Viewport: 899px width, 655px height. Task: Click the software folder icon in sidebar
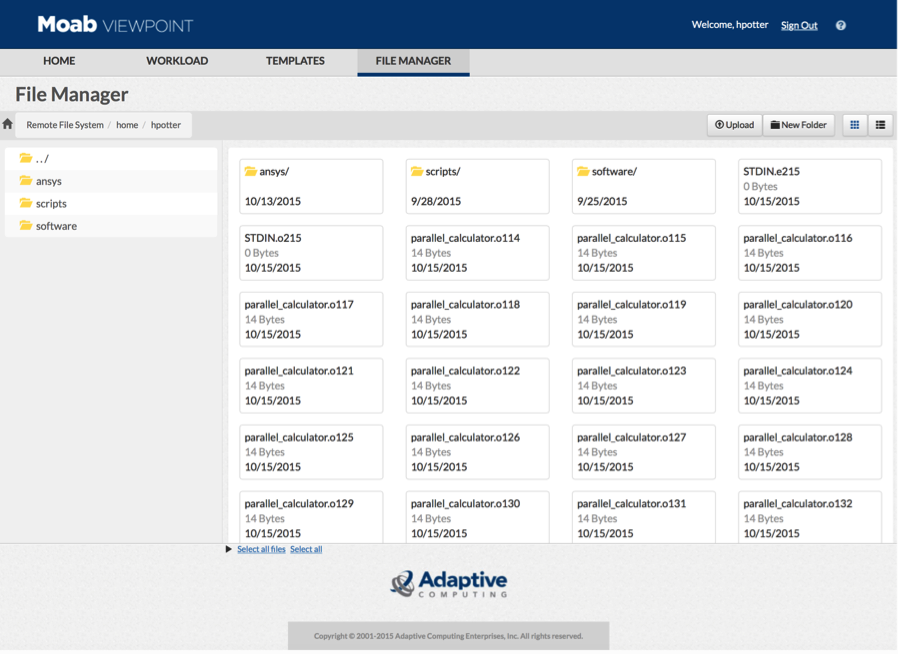click(x=25, y=225)
